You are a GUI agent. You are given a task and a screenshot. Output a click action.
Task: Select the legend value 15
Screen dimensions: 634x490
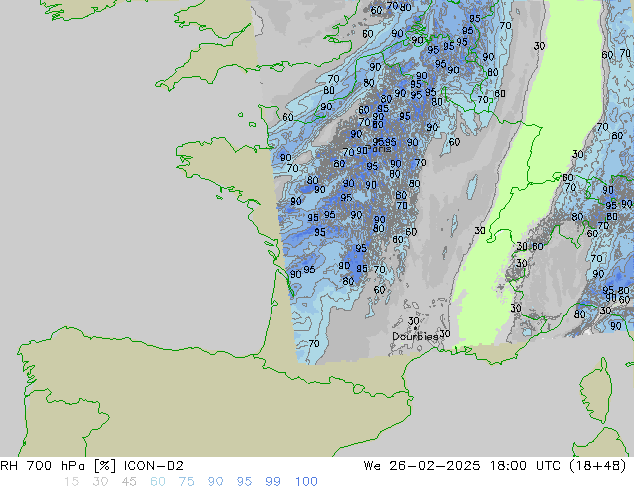[71, 482]
